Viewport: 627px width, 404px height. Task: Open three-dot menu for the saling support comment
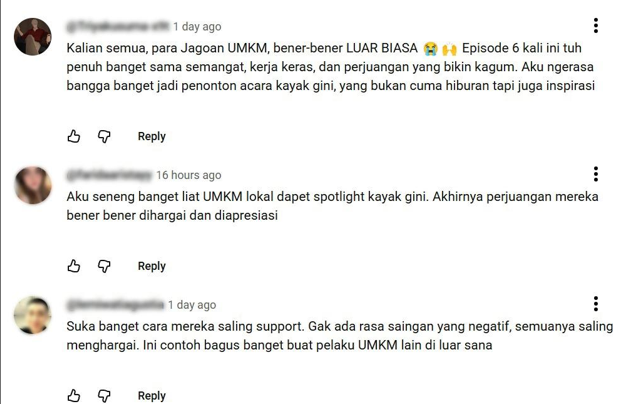[595, 304]
